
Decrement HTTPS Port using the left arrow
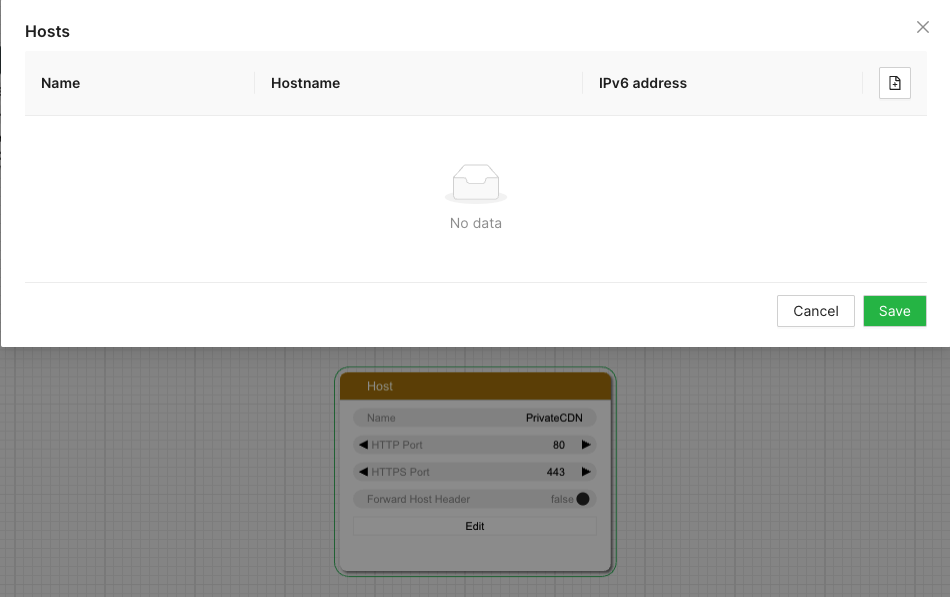[x=362, y=472]
